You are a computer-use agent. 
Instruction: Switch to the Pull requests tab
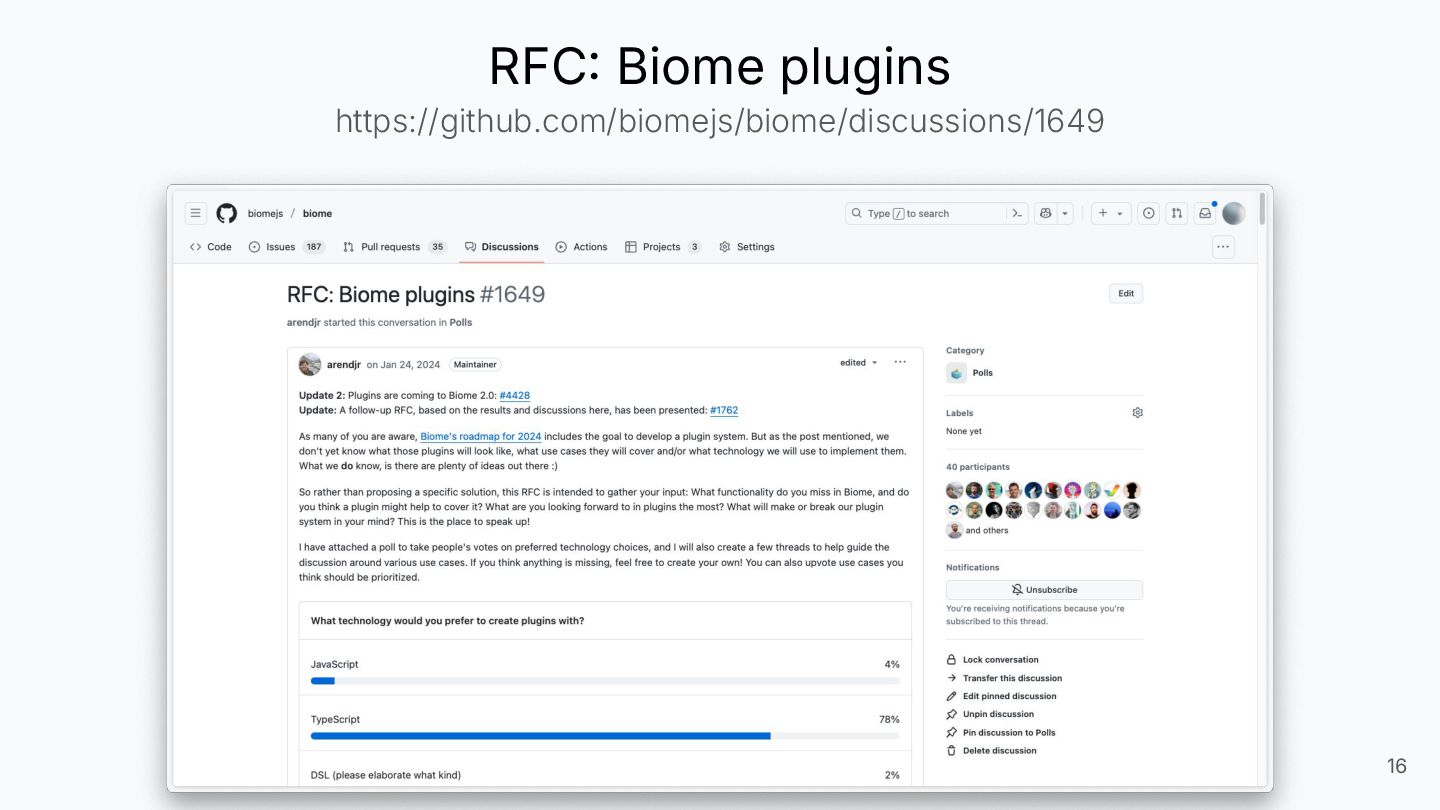coord(394,247)
